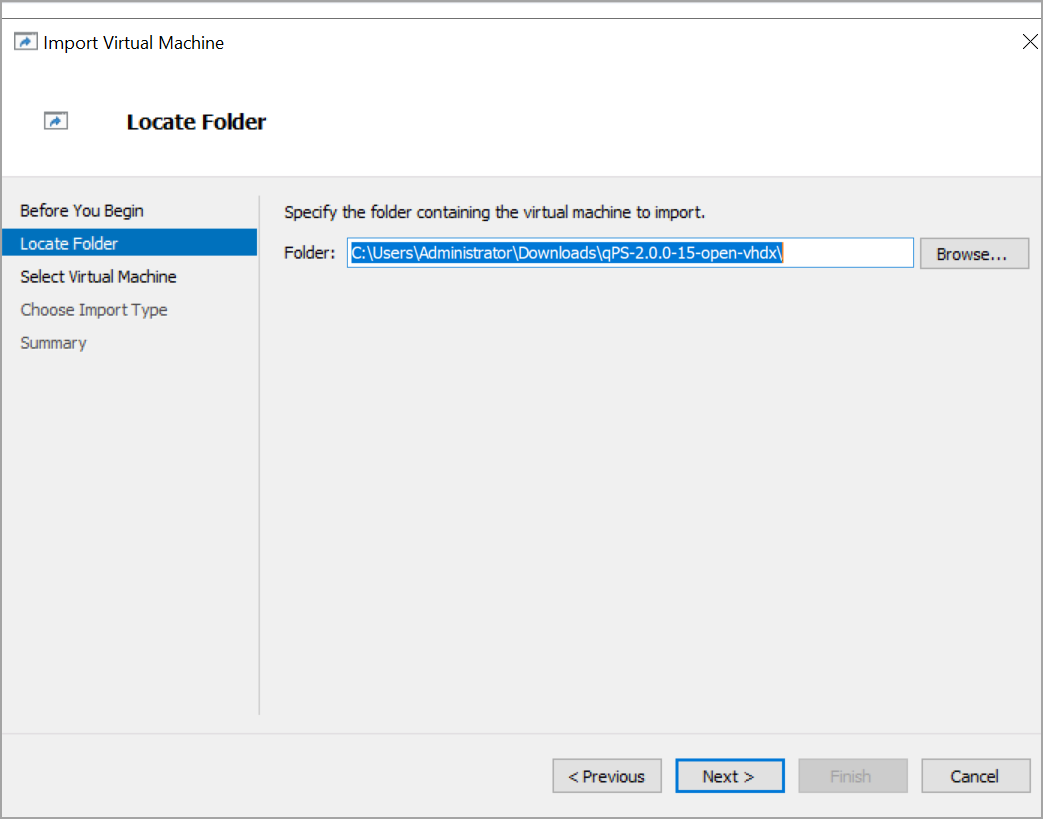Click the grayed-out Finish button
This screenshot has height=819, width=1043.
[x=852, y=775]
